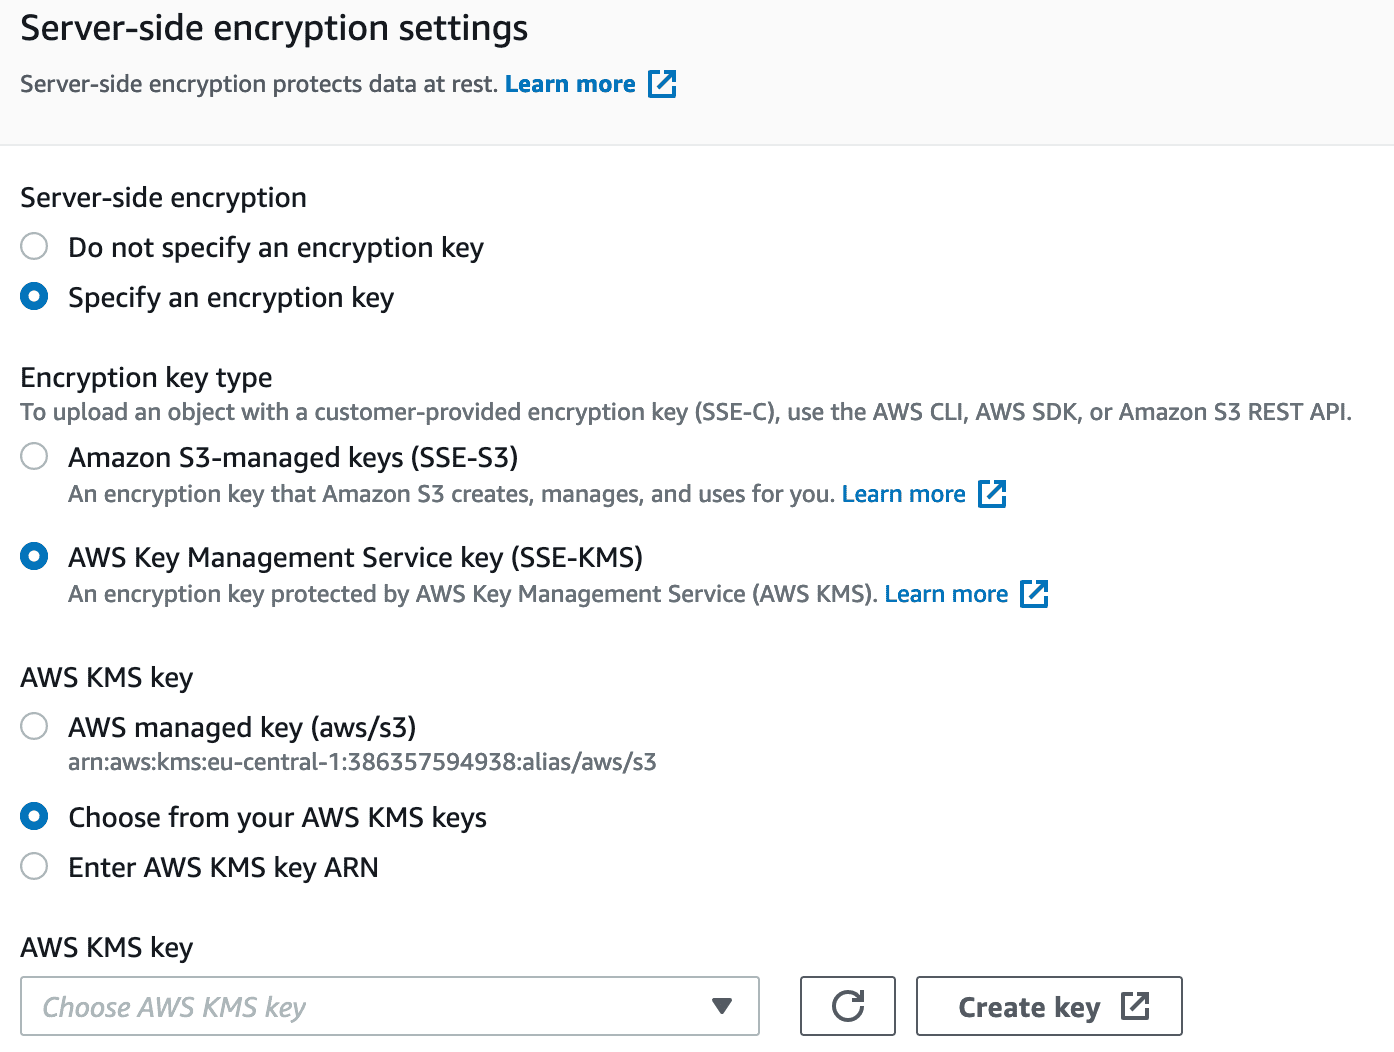The height and width of the screenshot is (1052, 1394).
Task: Open 'Learn more' link for S3-managed keys
Action: click(903, 494)
